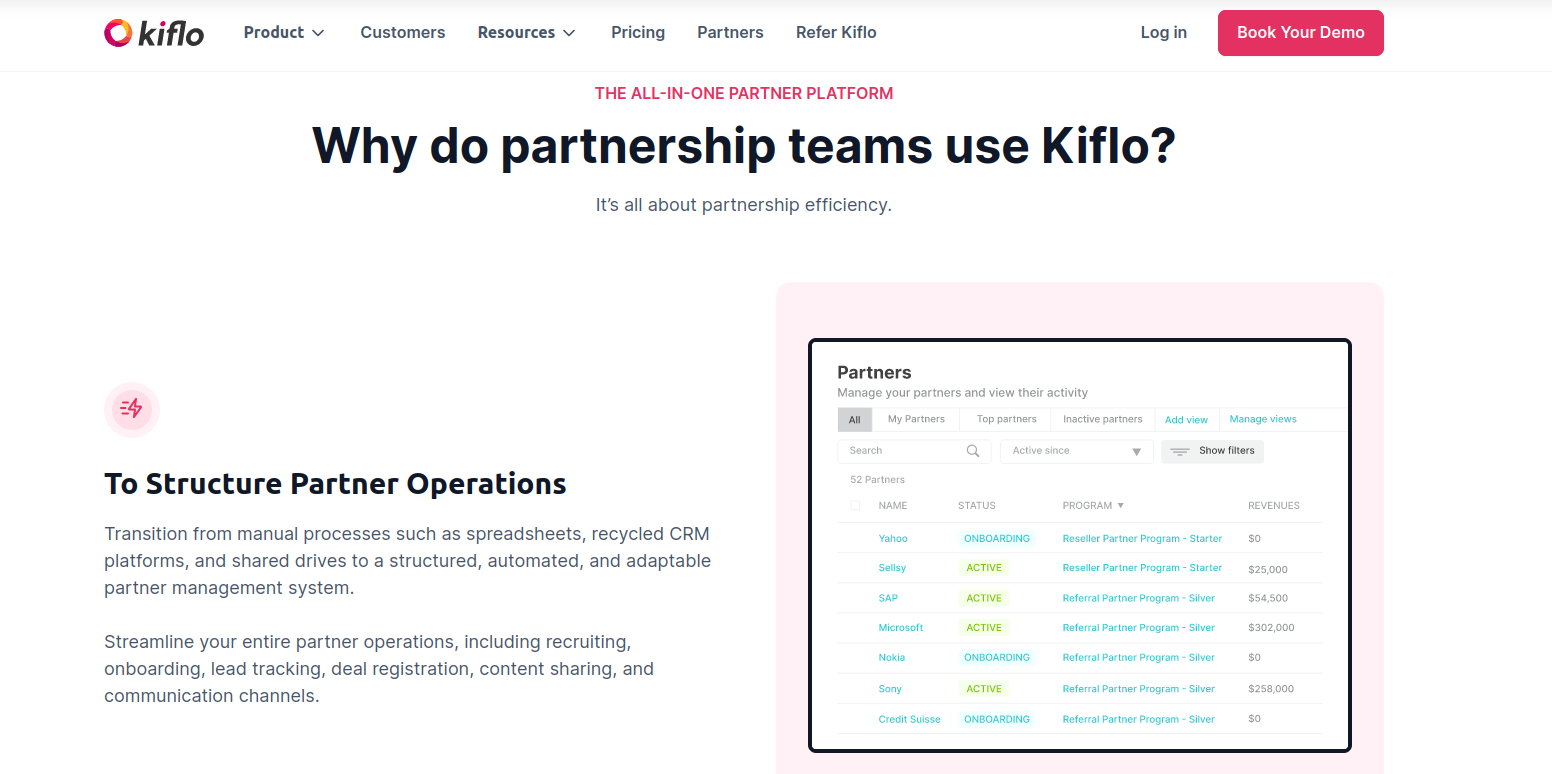Open the SAP partner
Screen dimensions: 1552x774
click(888, 598)
